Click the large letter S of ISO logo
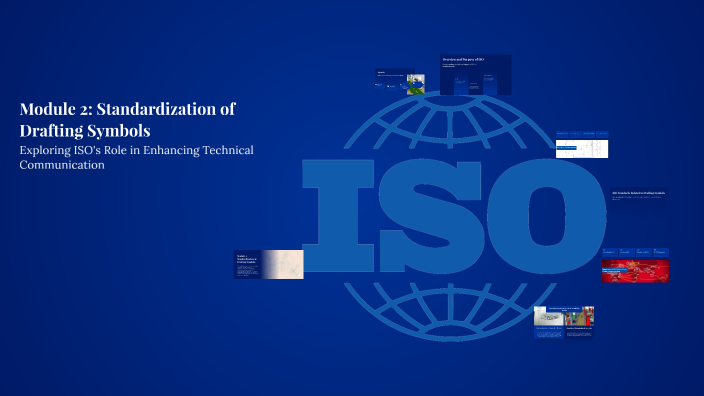The height and width of the screenshot is (396, 704). 430,216
